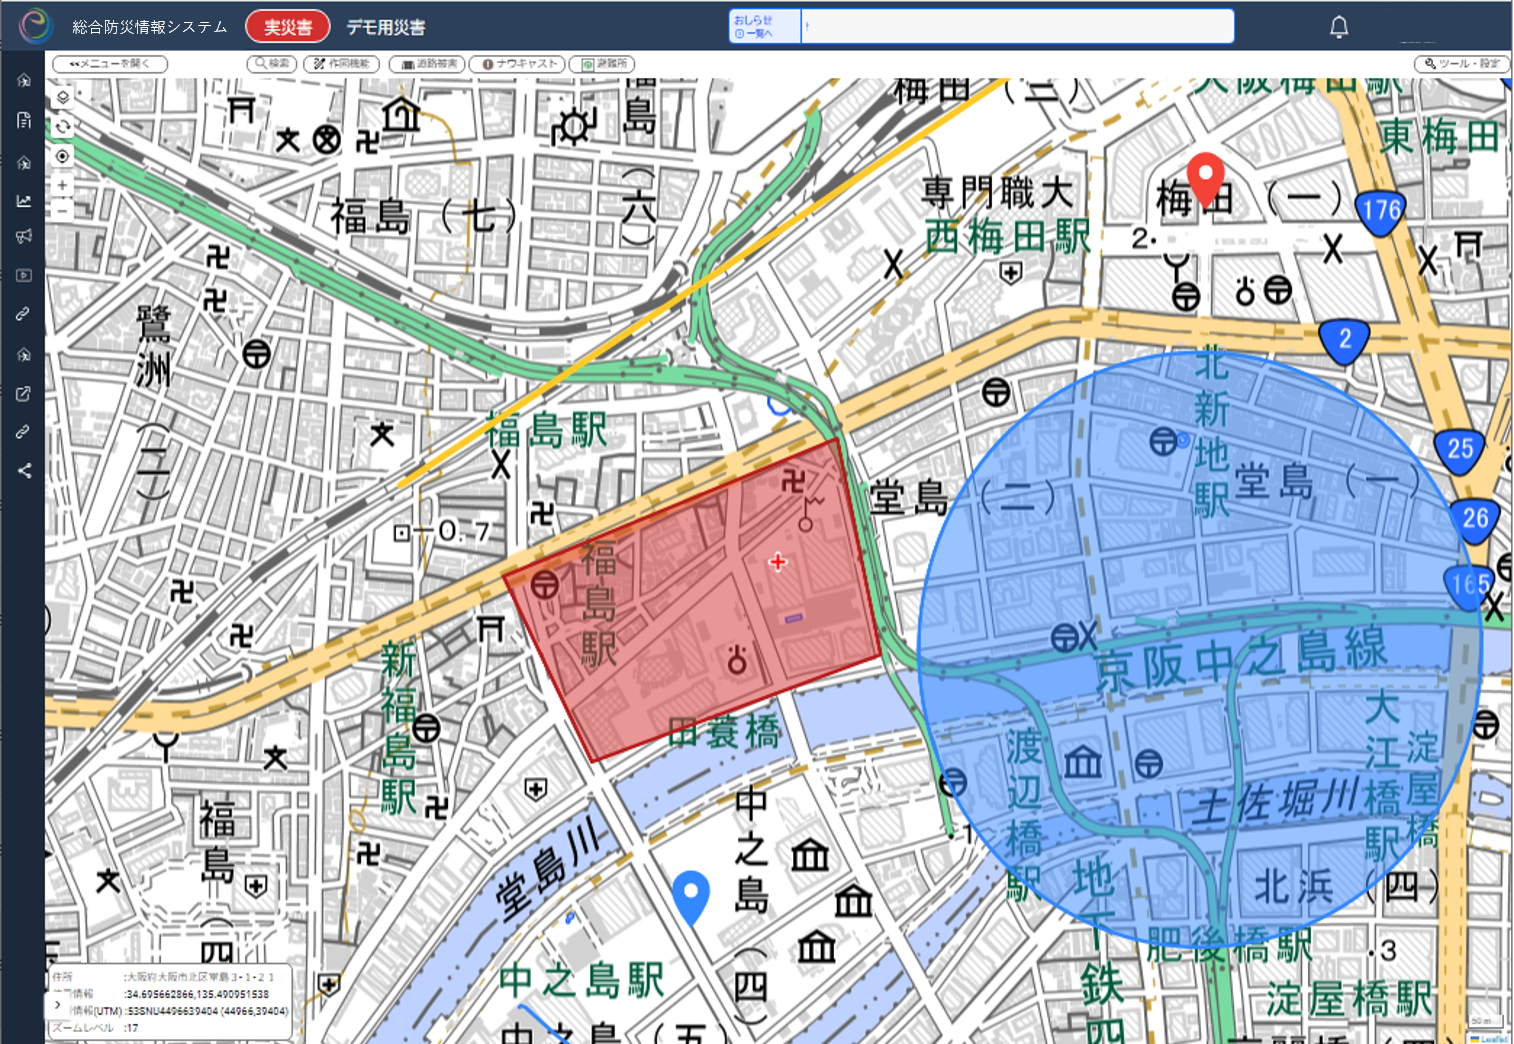1514x1044 pixels.
Task: Click the house icon above the document icon
Action: pyautogui.click(x=24, y=80)
